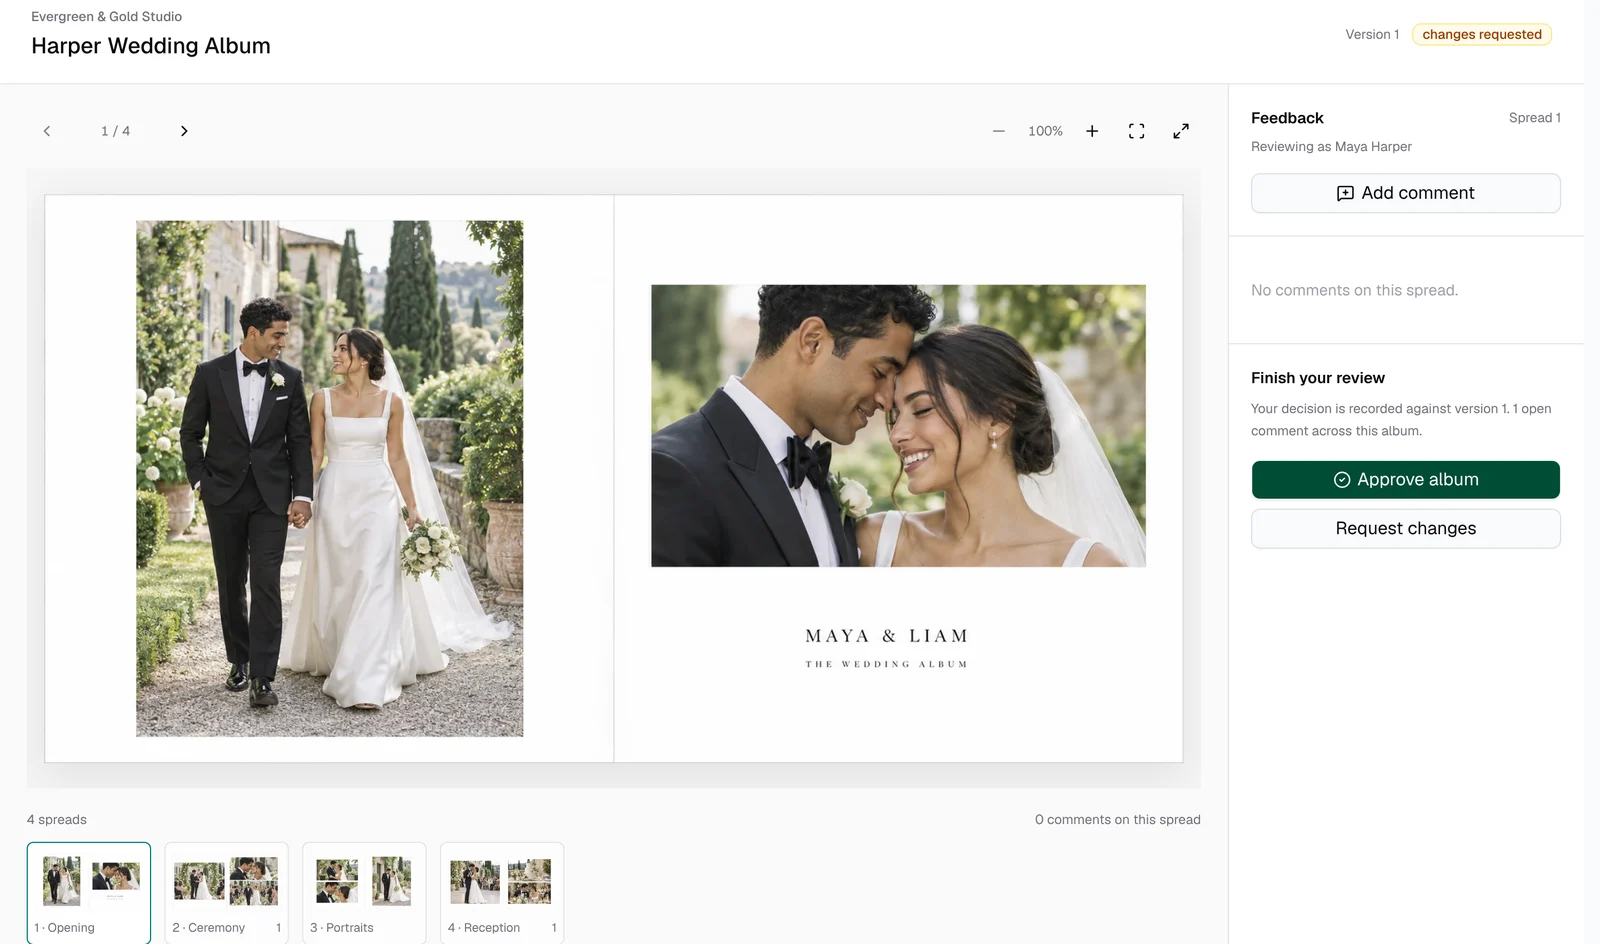Open the 4 · Reception spread thumbnail
The width and height of the screenshot is (1600, 944).
point(502,892)
